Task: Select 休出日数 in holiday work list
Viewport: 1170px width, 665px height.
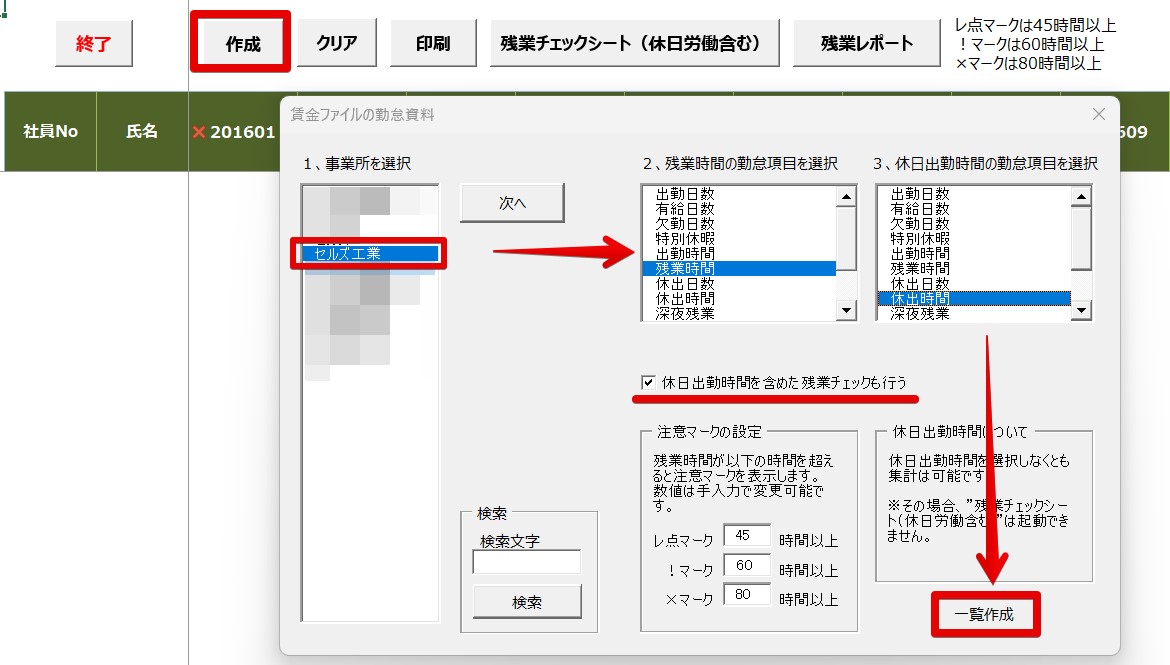Action: [x=974, y=284]
